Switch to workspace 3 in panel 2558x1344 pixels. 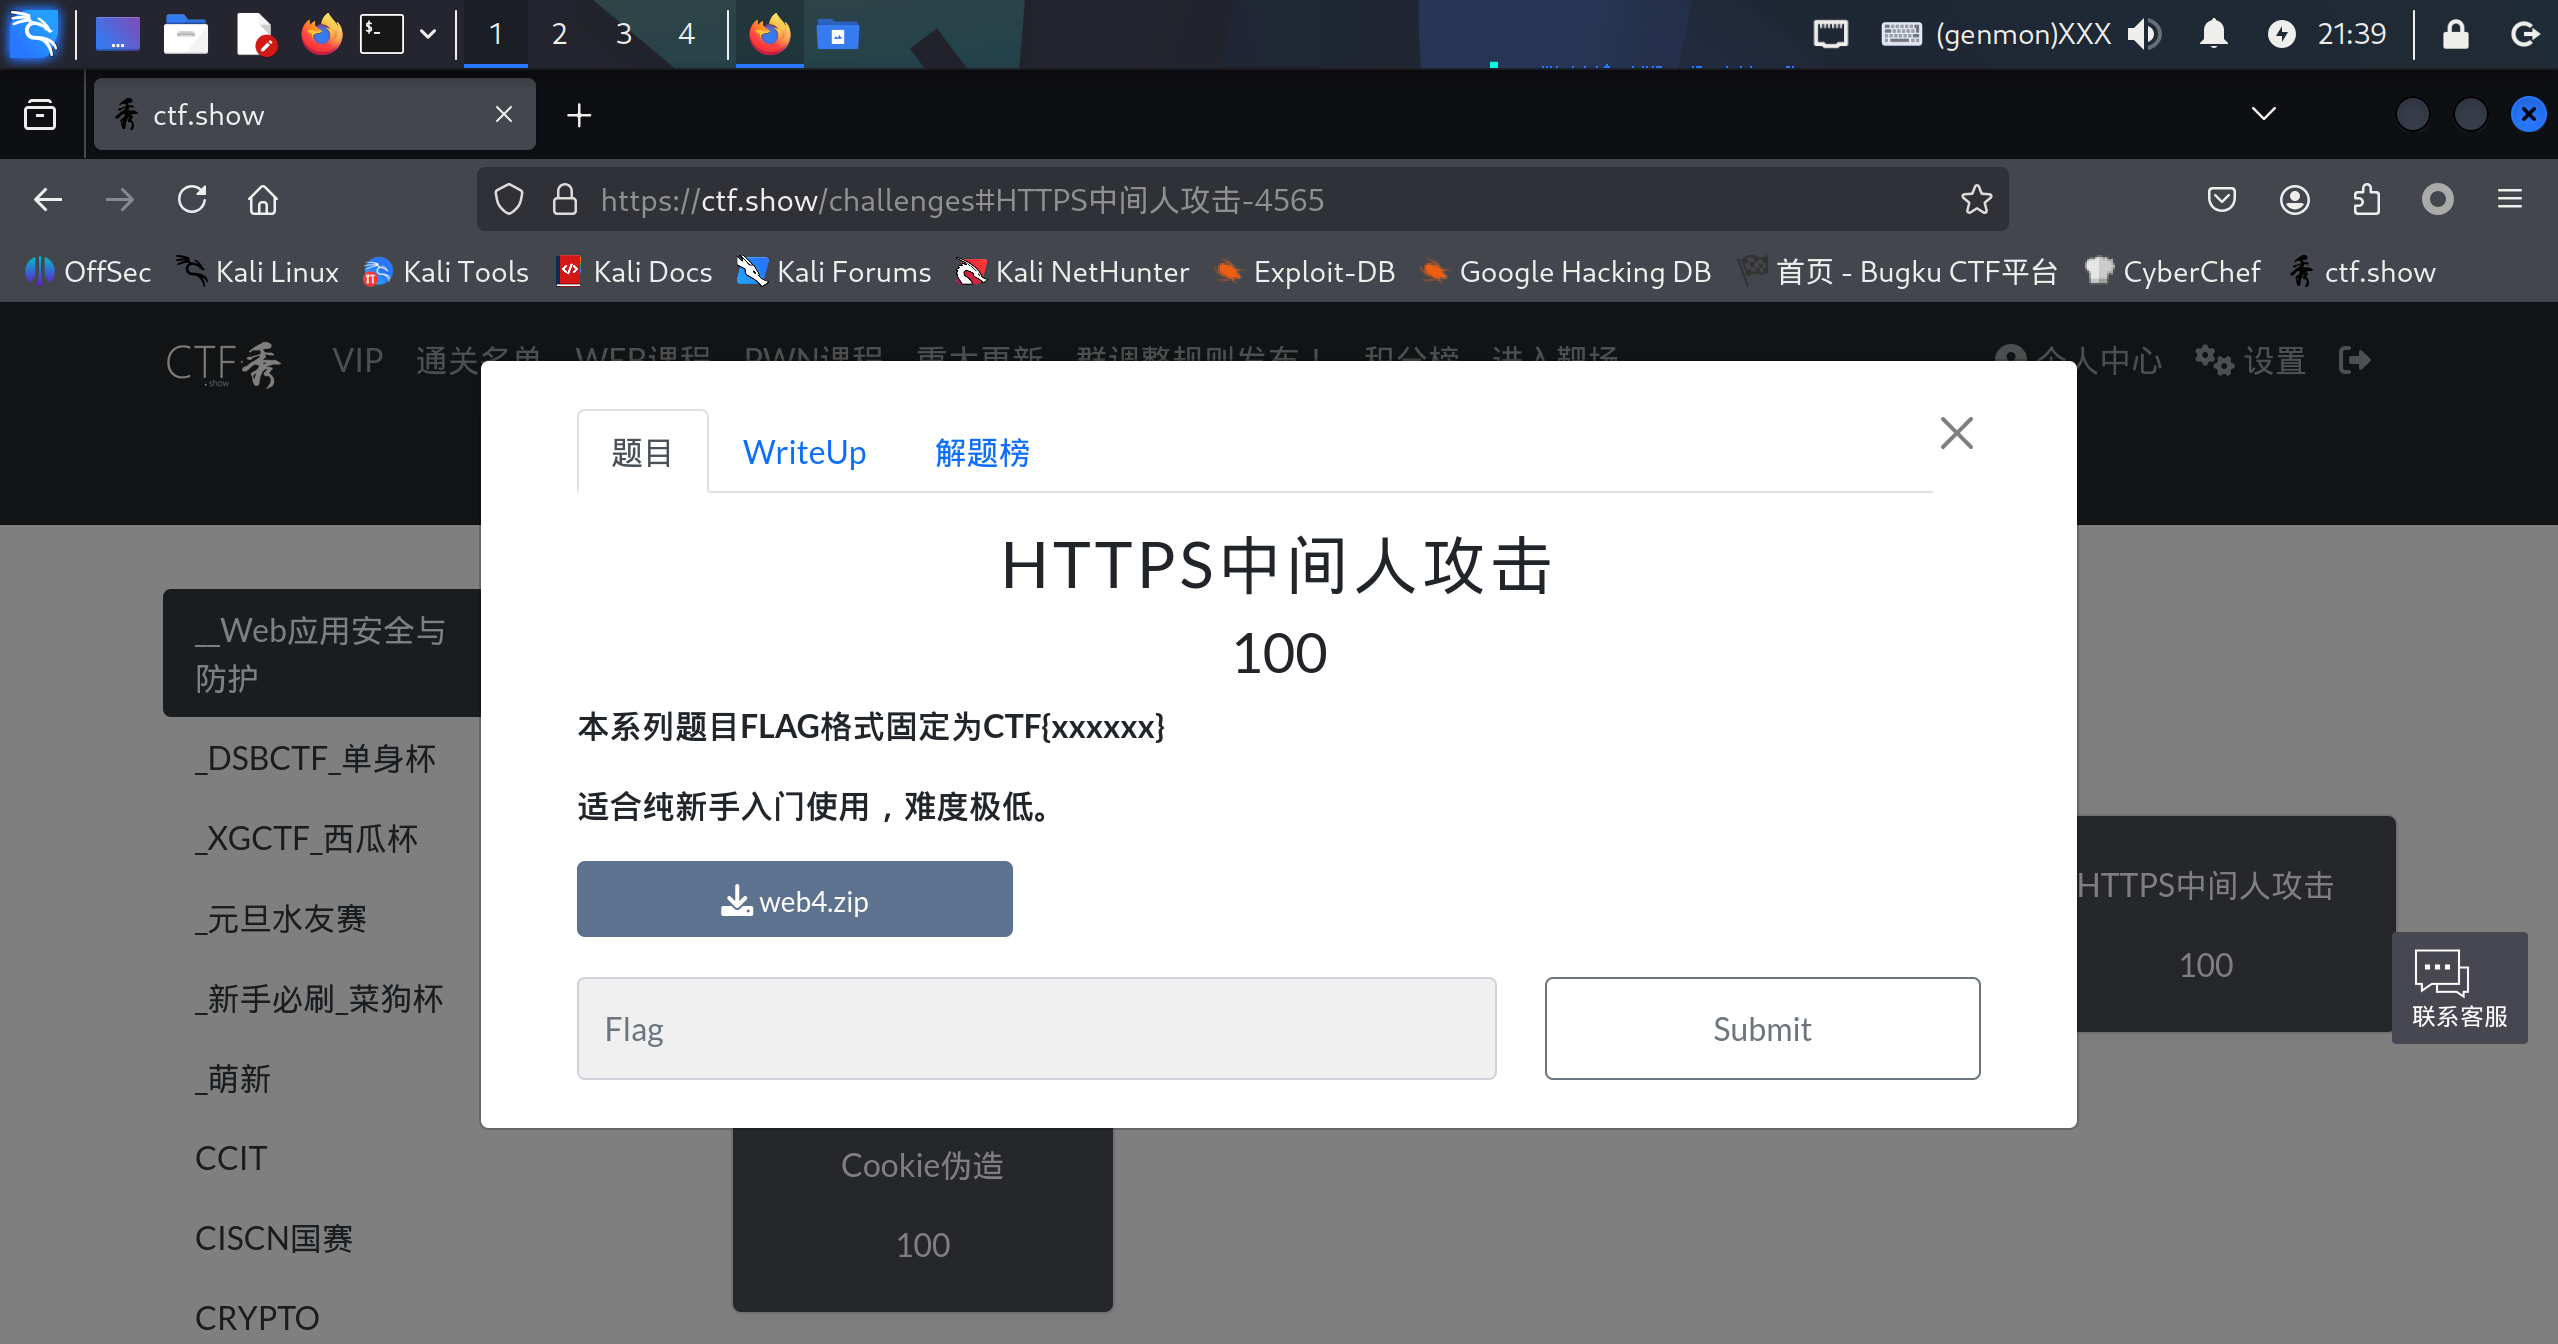point(623,35)
